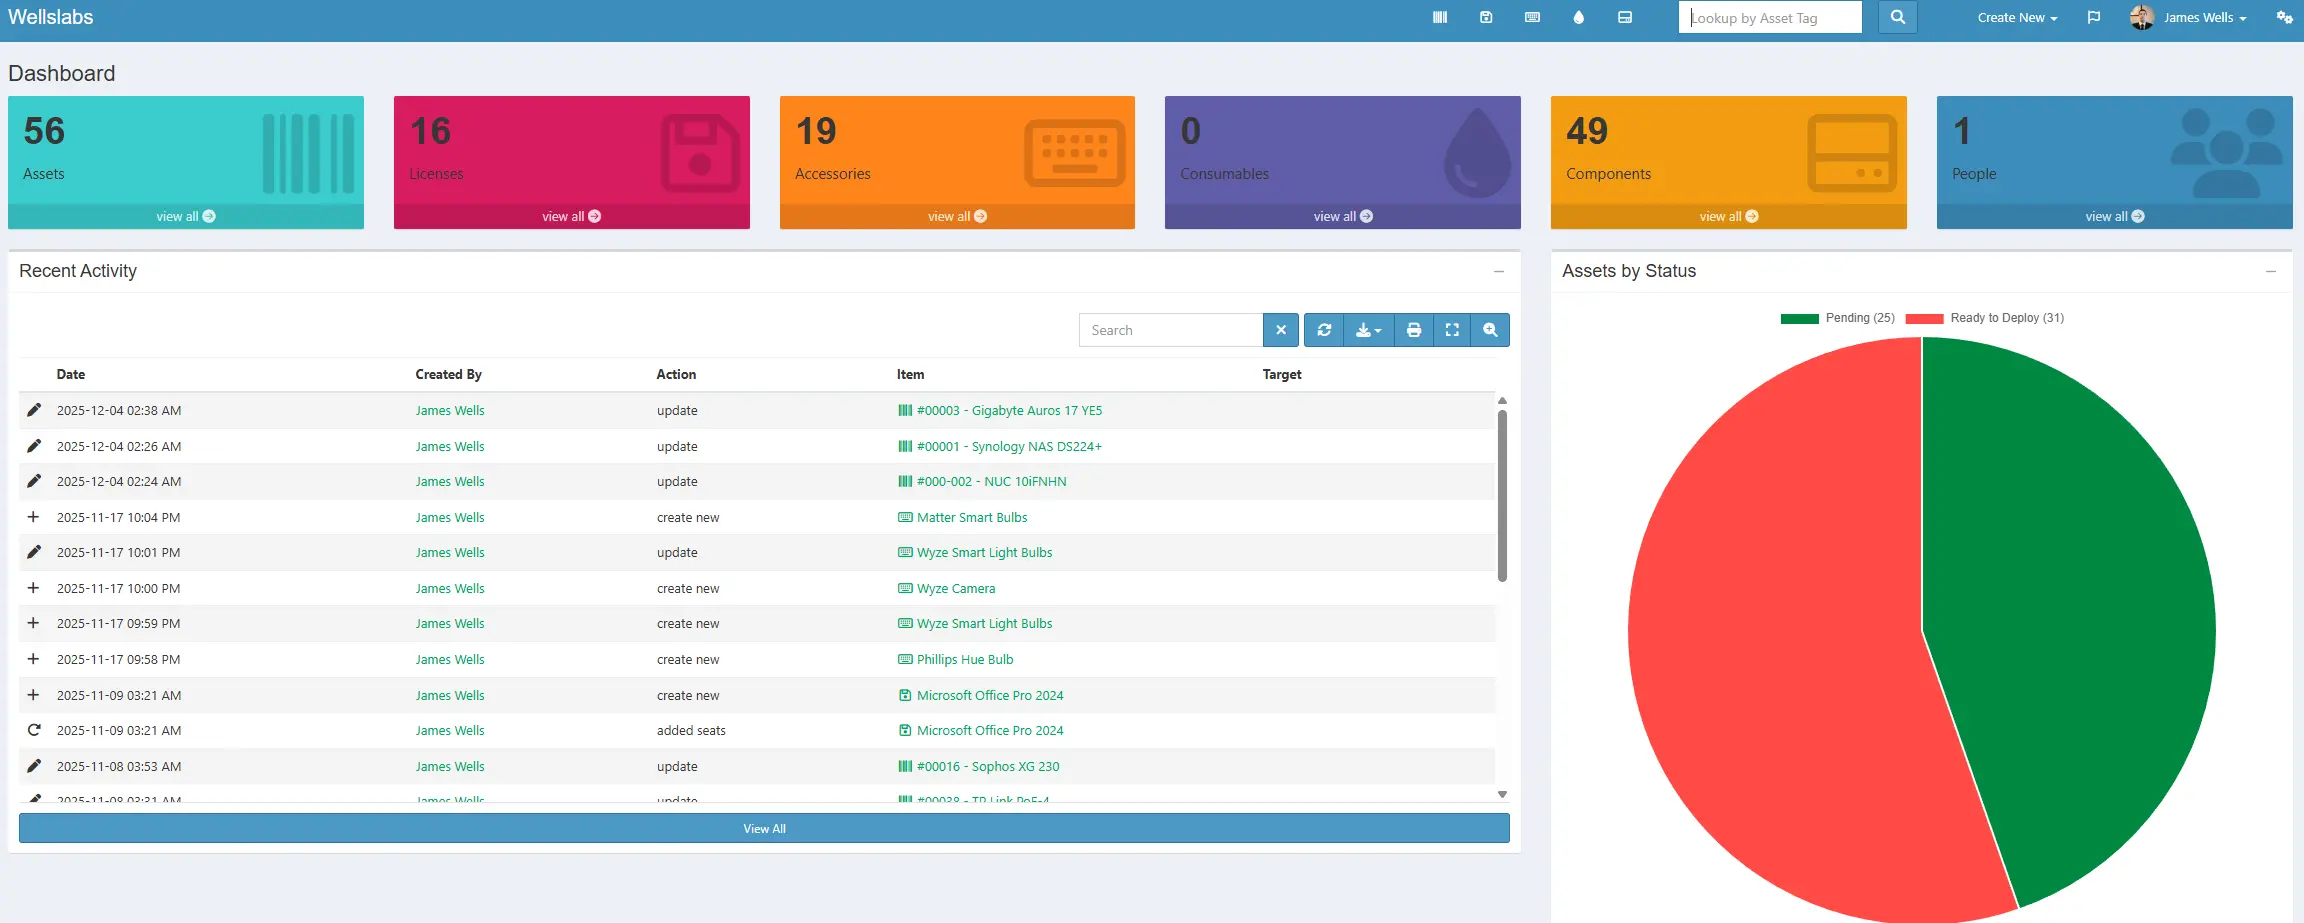Open #00003 - Gigabyte Aurus 17 YE5 item
Viewport: 2304px width, 923px height.
coord(1009,410)
